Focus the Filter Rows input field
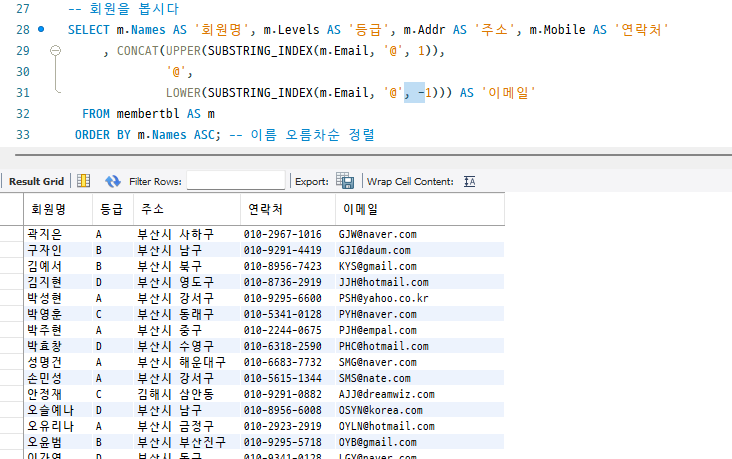The height and width of the screenshot is (459, 732). coord(236,181)
